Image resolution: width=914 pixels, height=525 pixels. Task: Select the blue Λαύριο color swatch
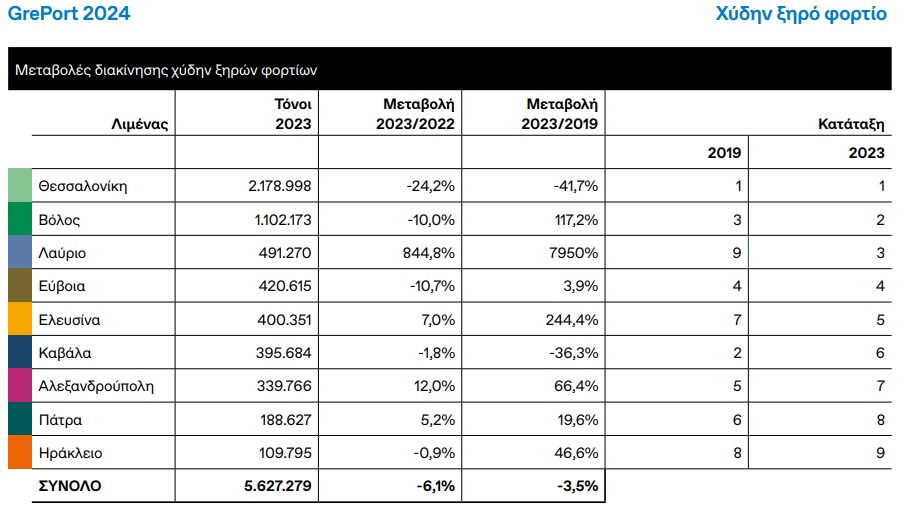pos(20,253)
